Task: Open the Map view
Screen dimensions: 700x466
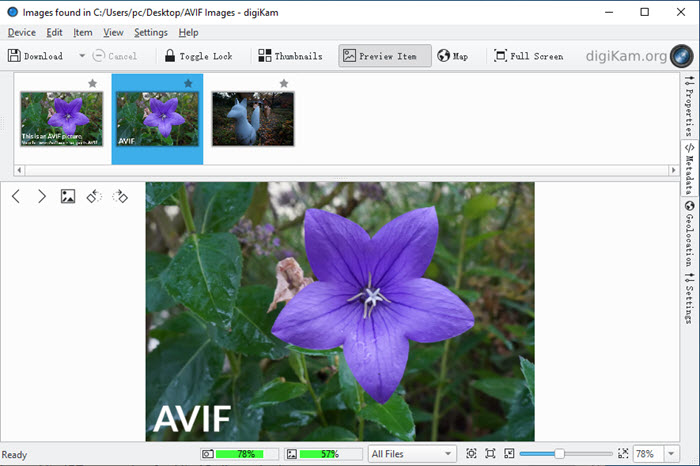Action: tap(453, 56)
